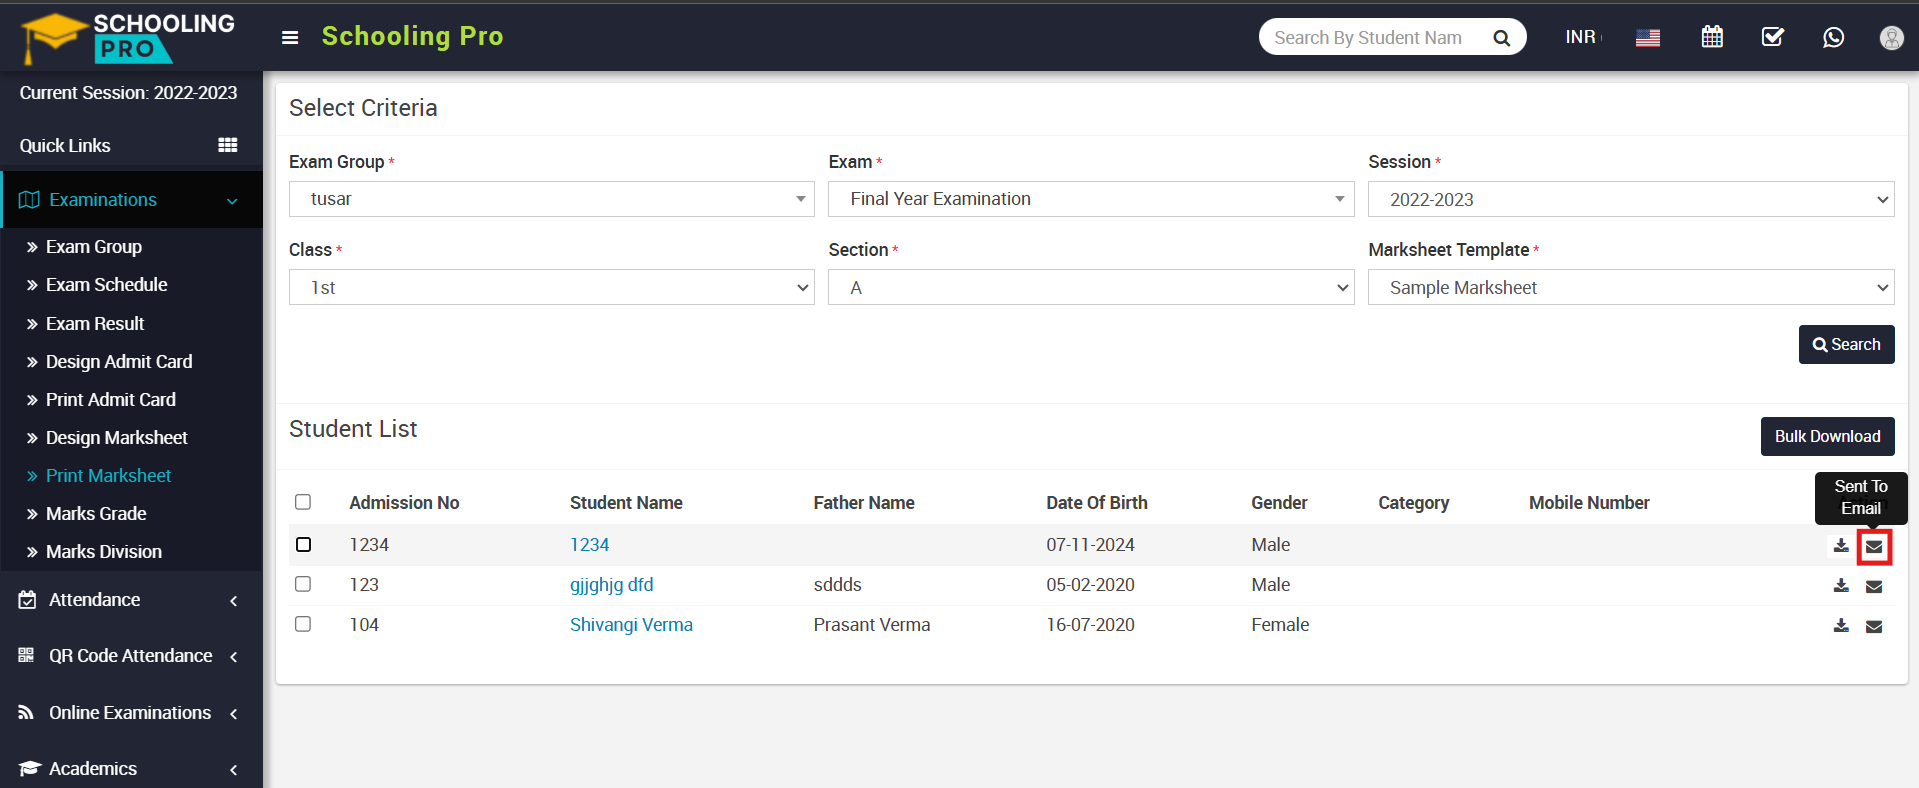Expand the Academics menu arrow
This screenshot has width=1919, height=788.
tap(233, 770)
